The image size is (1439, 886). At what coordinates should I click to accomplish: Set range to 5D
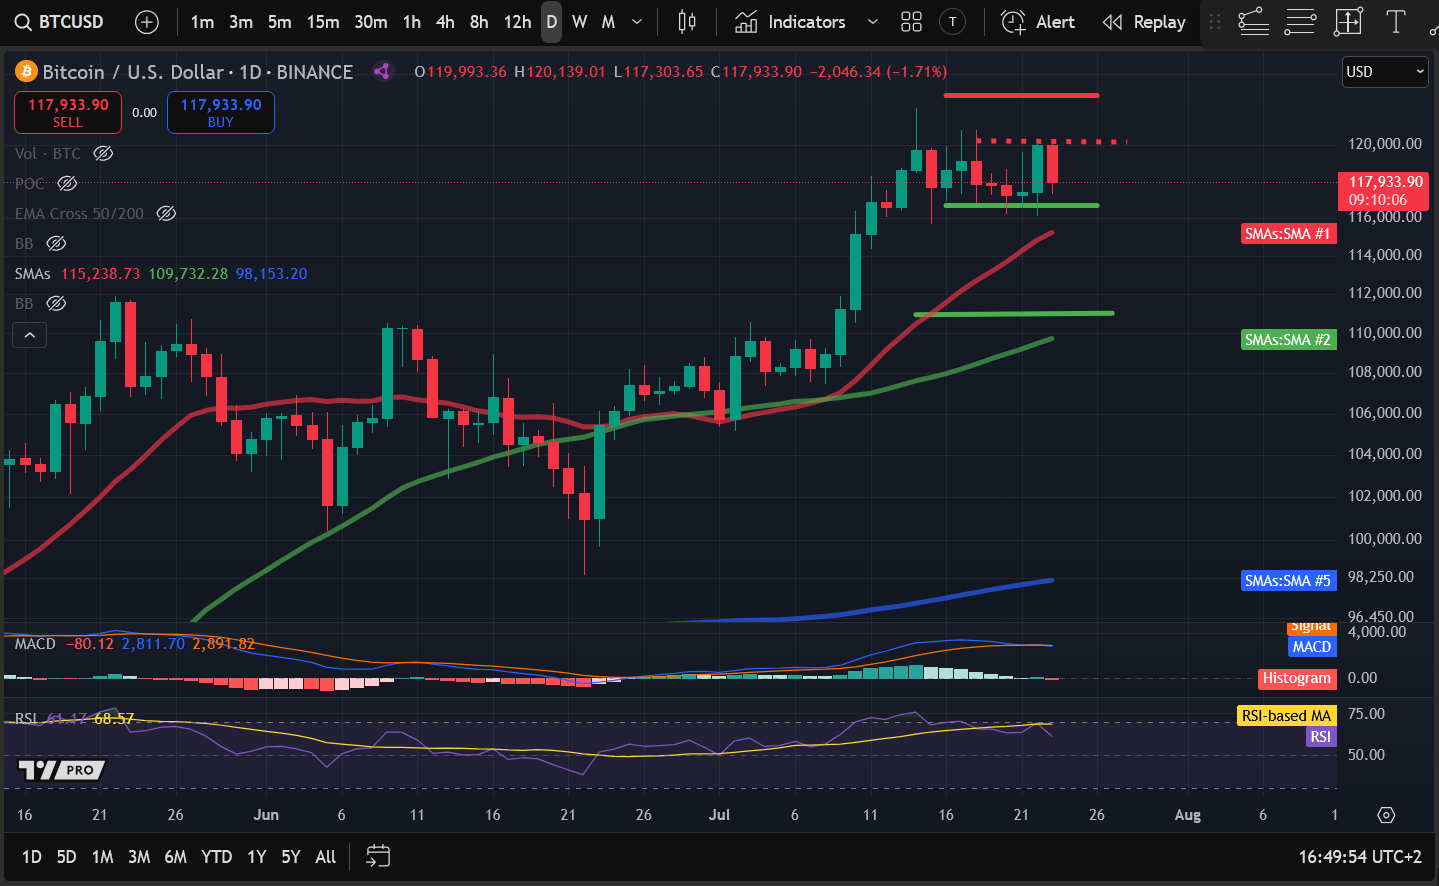66,857
